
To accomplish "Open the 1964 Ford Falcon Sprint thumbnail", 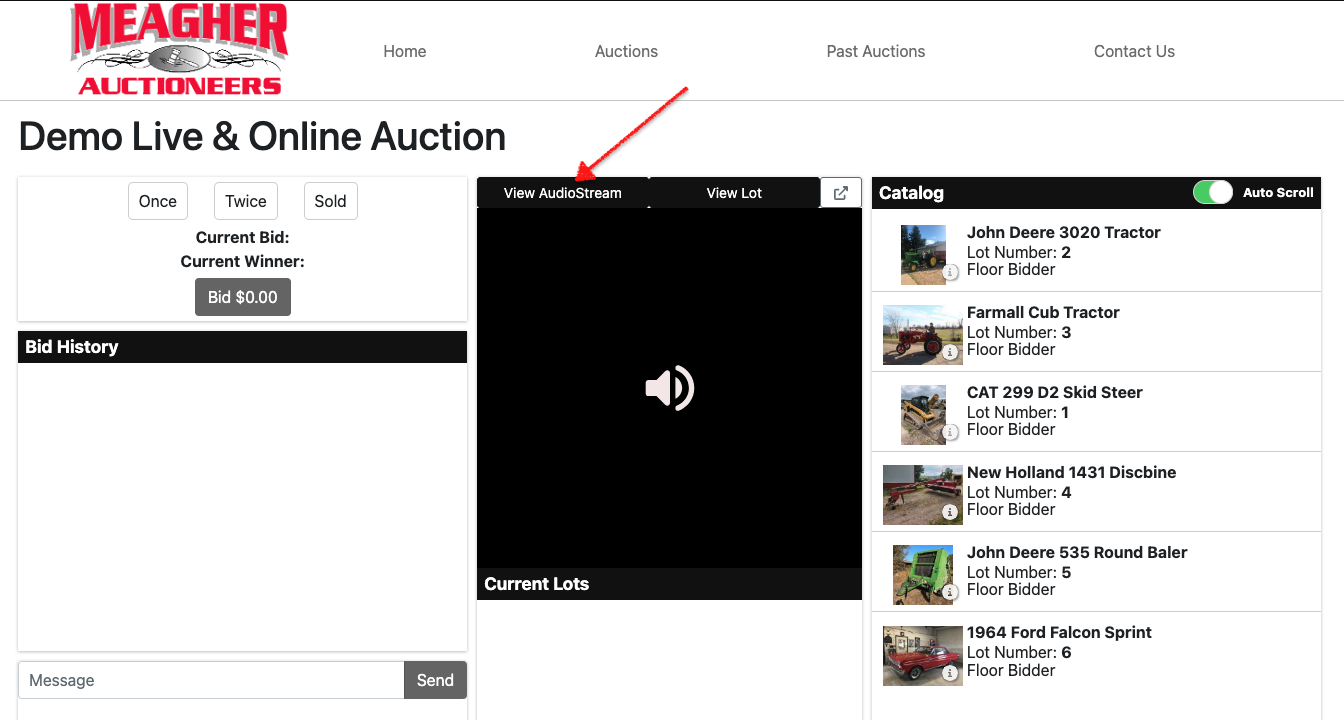I will pyautogui.click(x=921, y=655).
